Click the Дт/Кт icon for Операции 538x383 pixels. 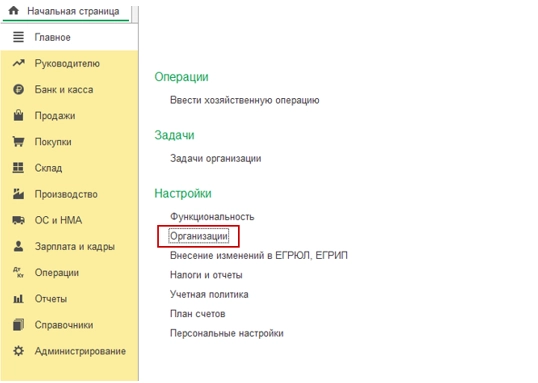(19, 272)
